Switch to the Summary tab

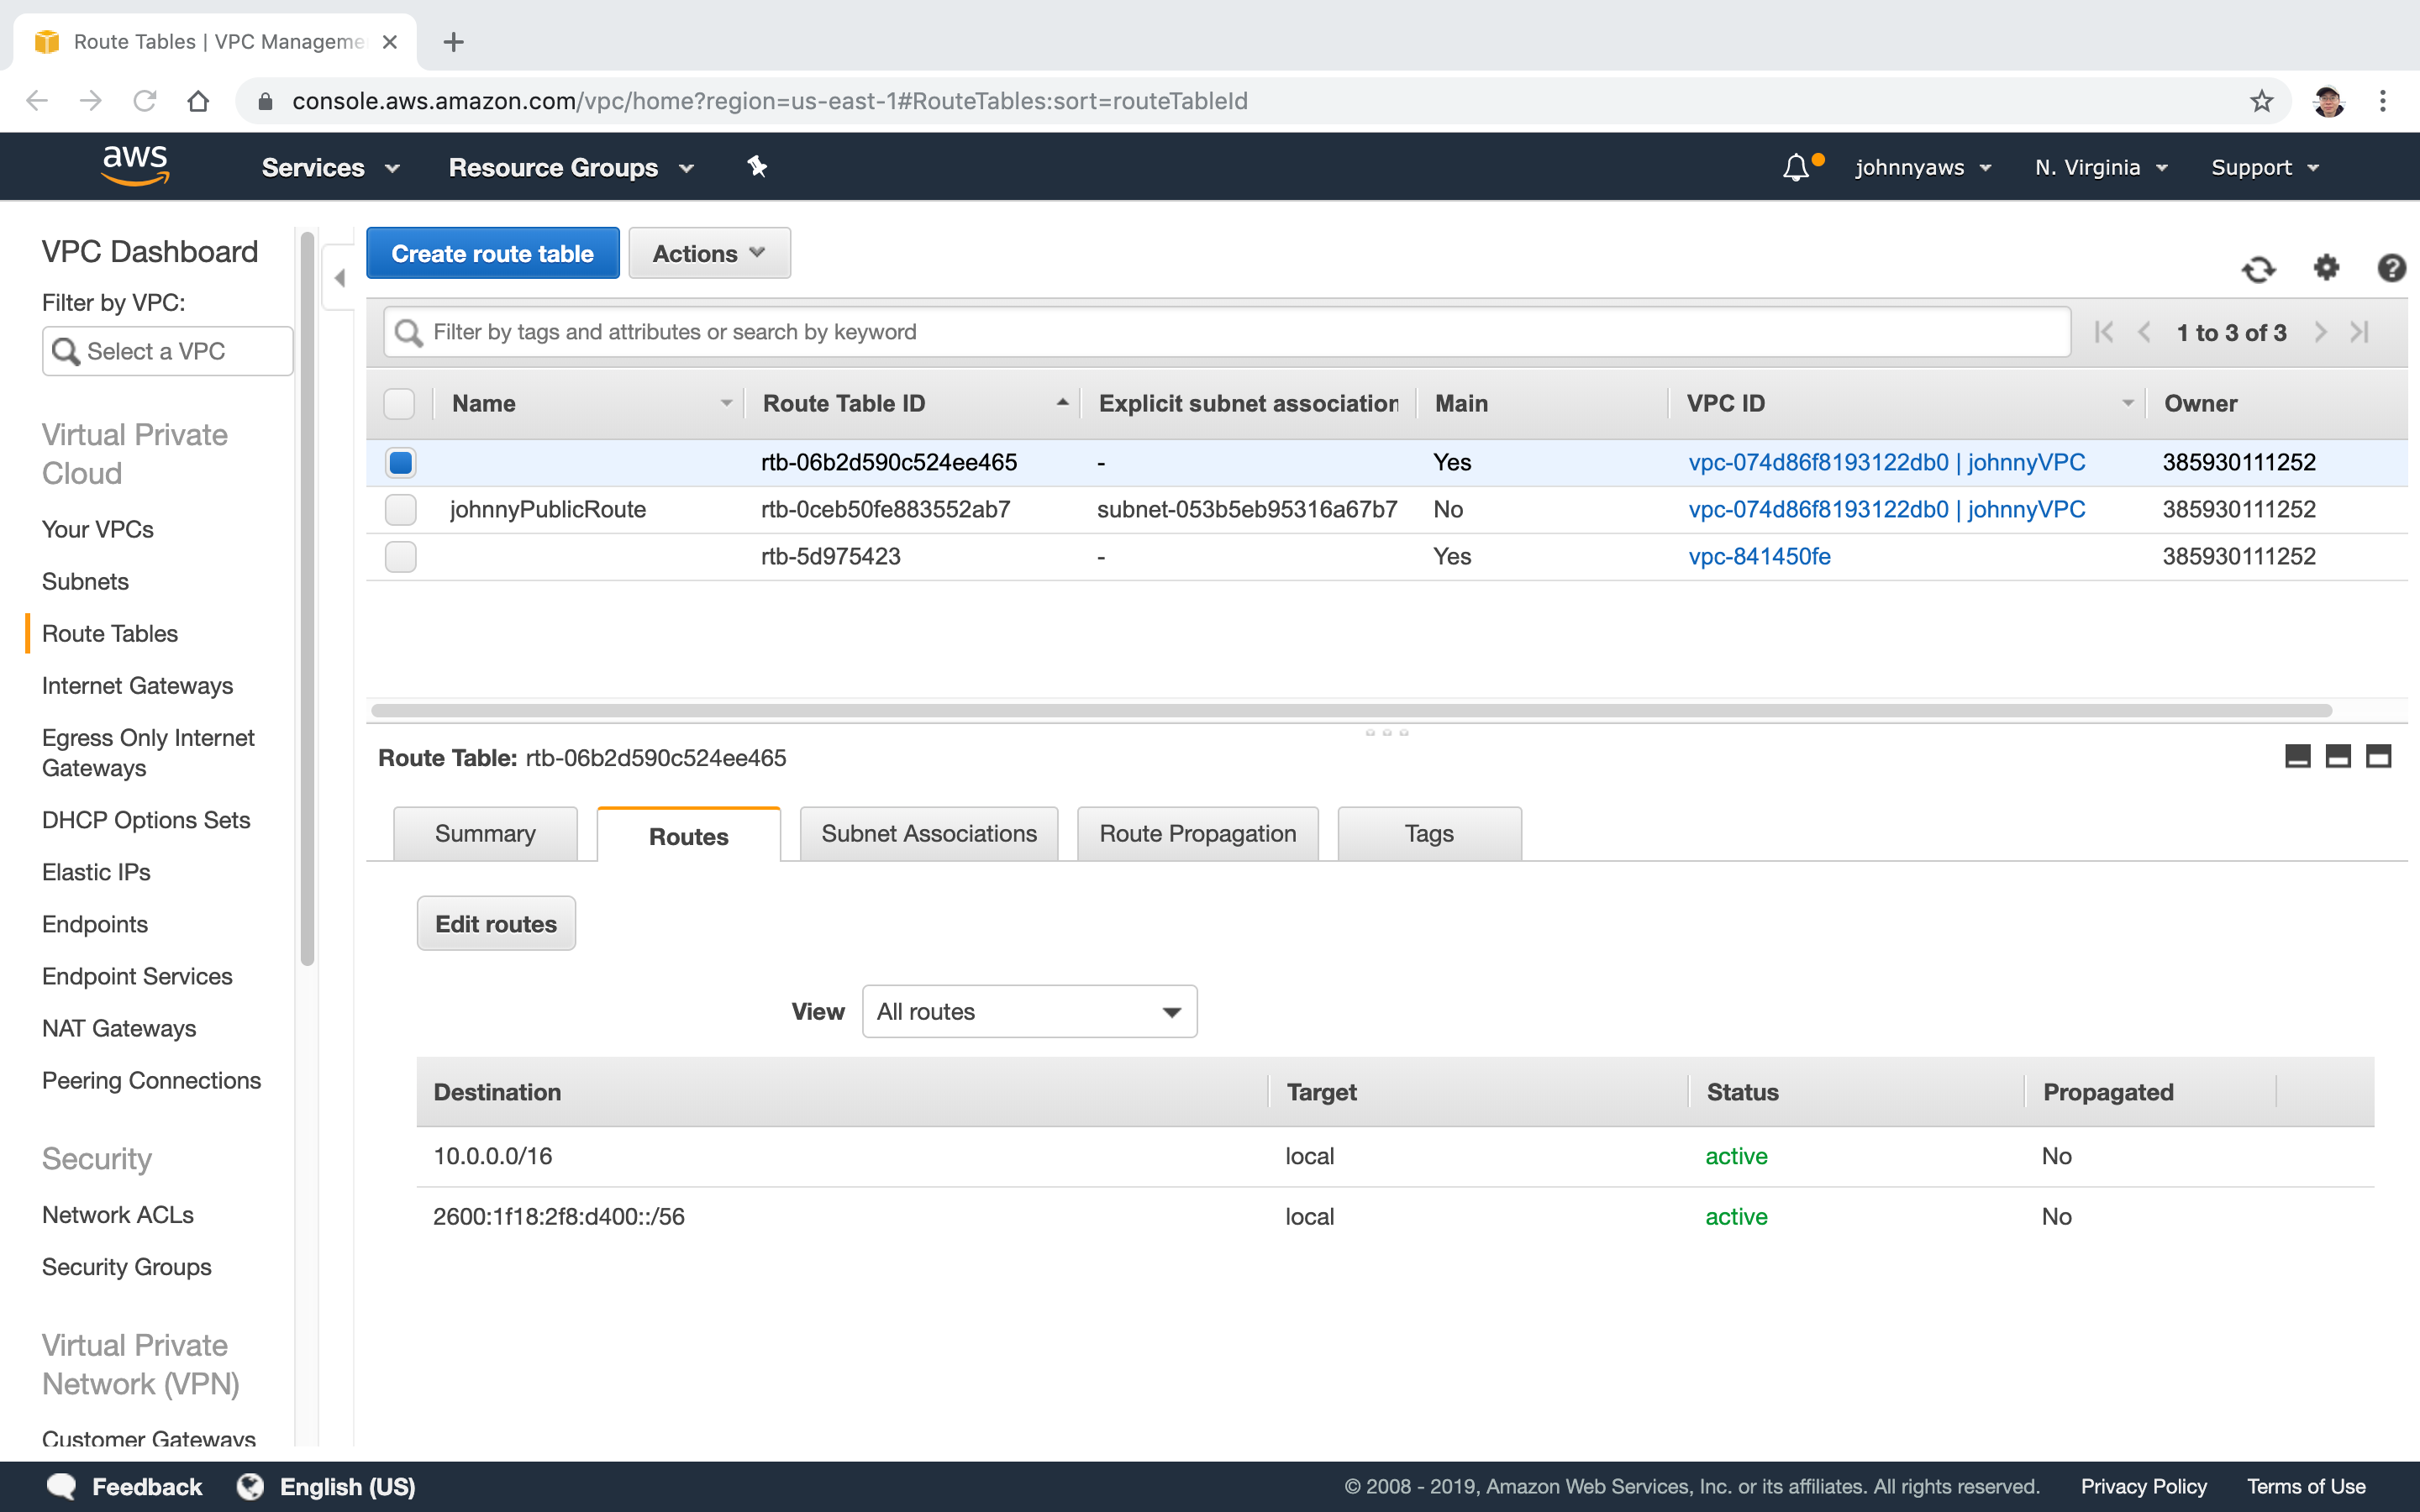[485, 833]
